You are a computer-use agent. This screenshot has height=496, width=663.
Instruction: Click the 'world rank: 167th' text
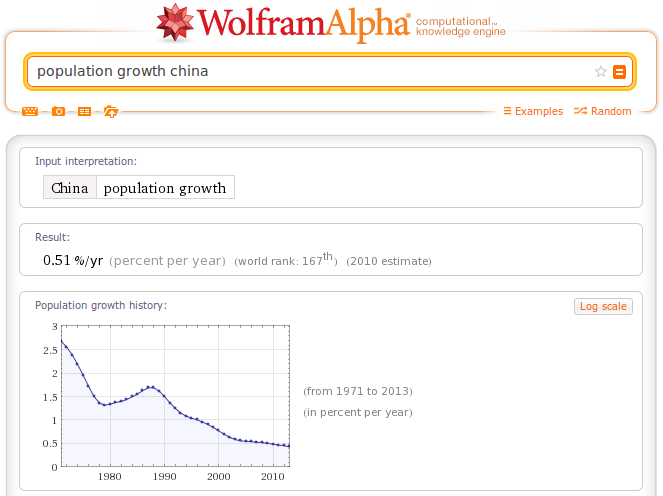click(x=286, y=260)
